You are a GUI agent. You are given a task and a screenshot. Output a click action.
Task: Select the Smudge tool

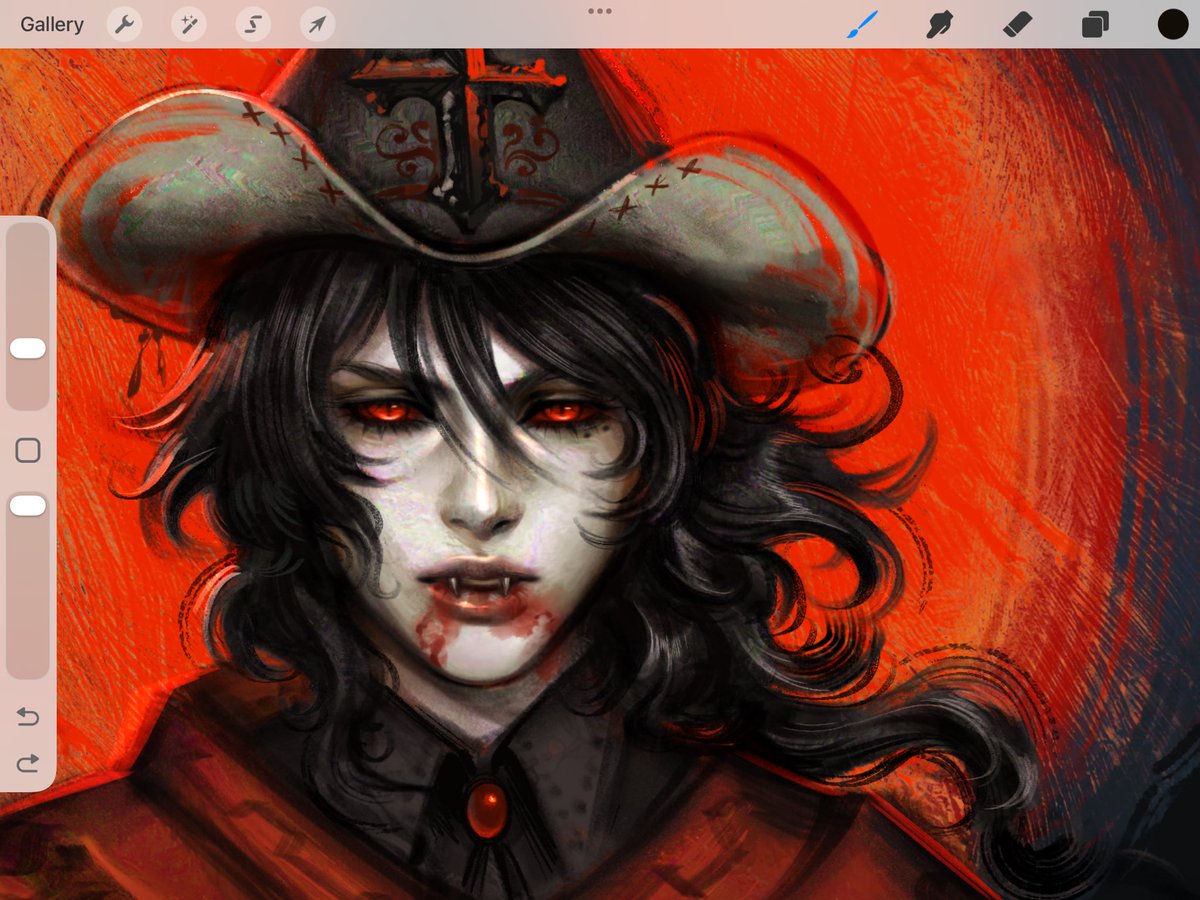click(x=939, y=25)
